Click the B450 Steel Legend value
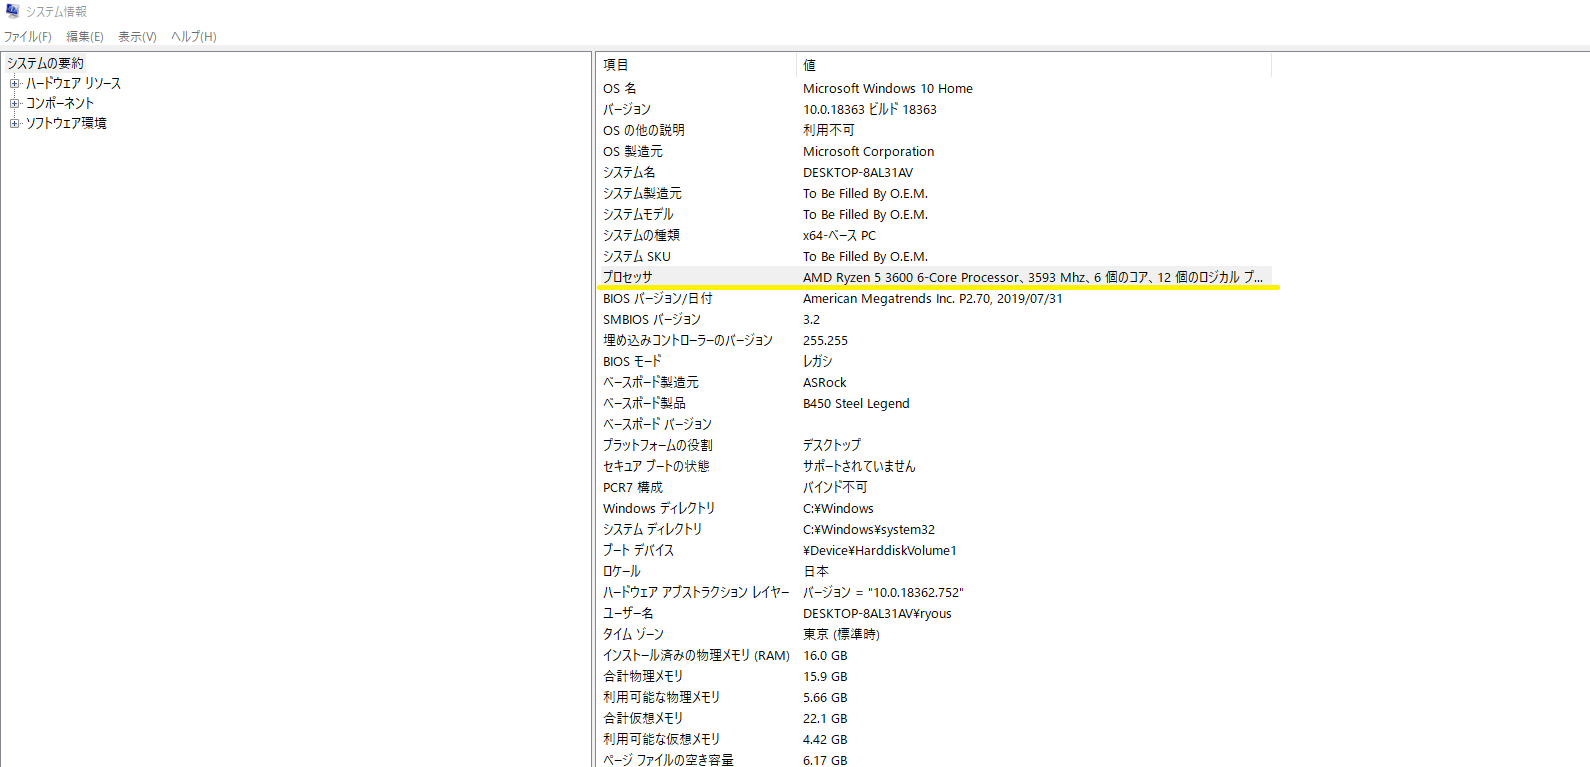 click(856, 403)
